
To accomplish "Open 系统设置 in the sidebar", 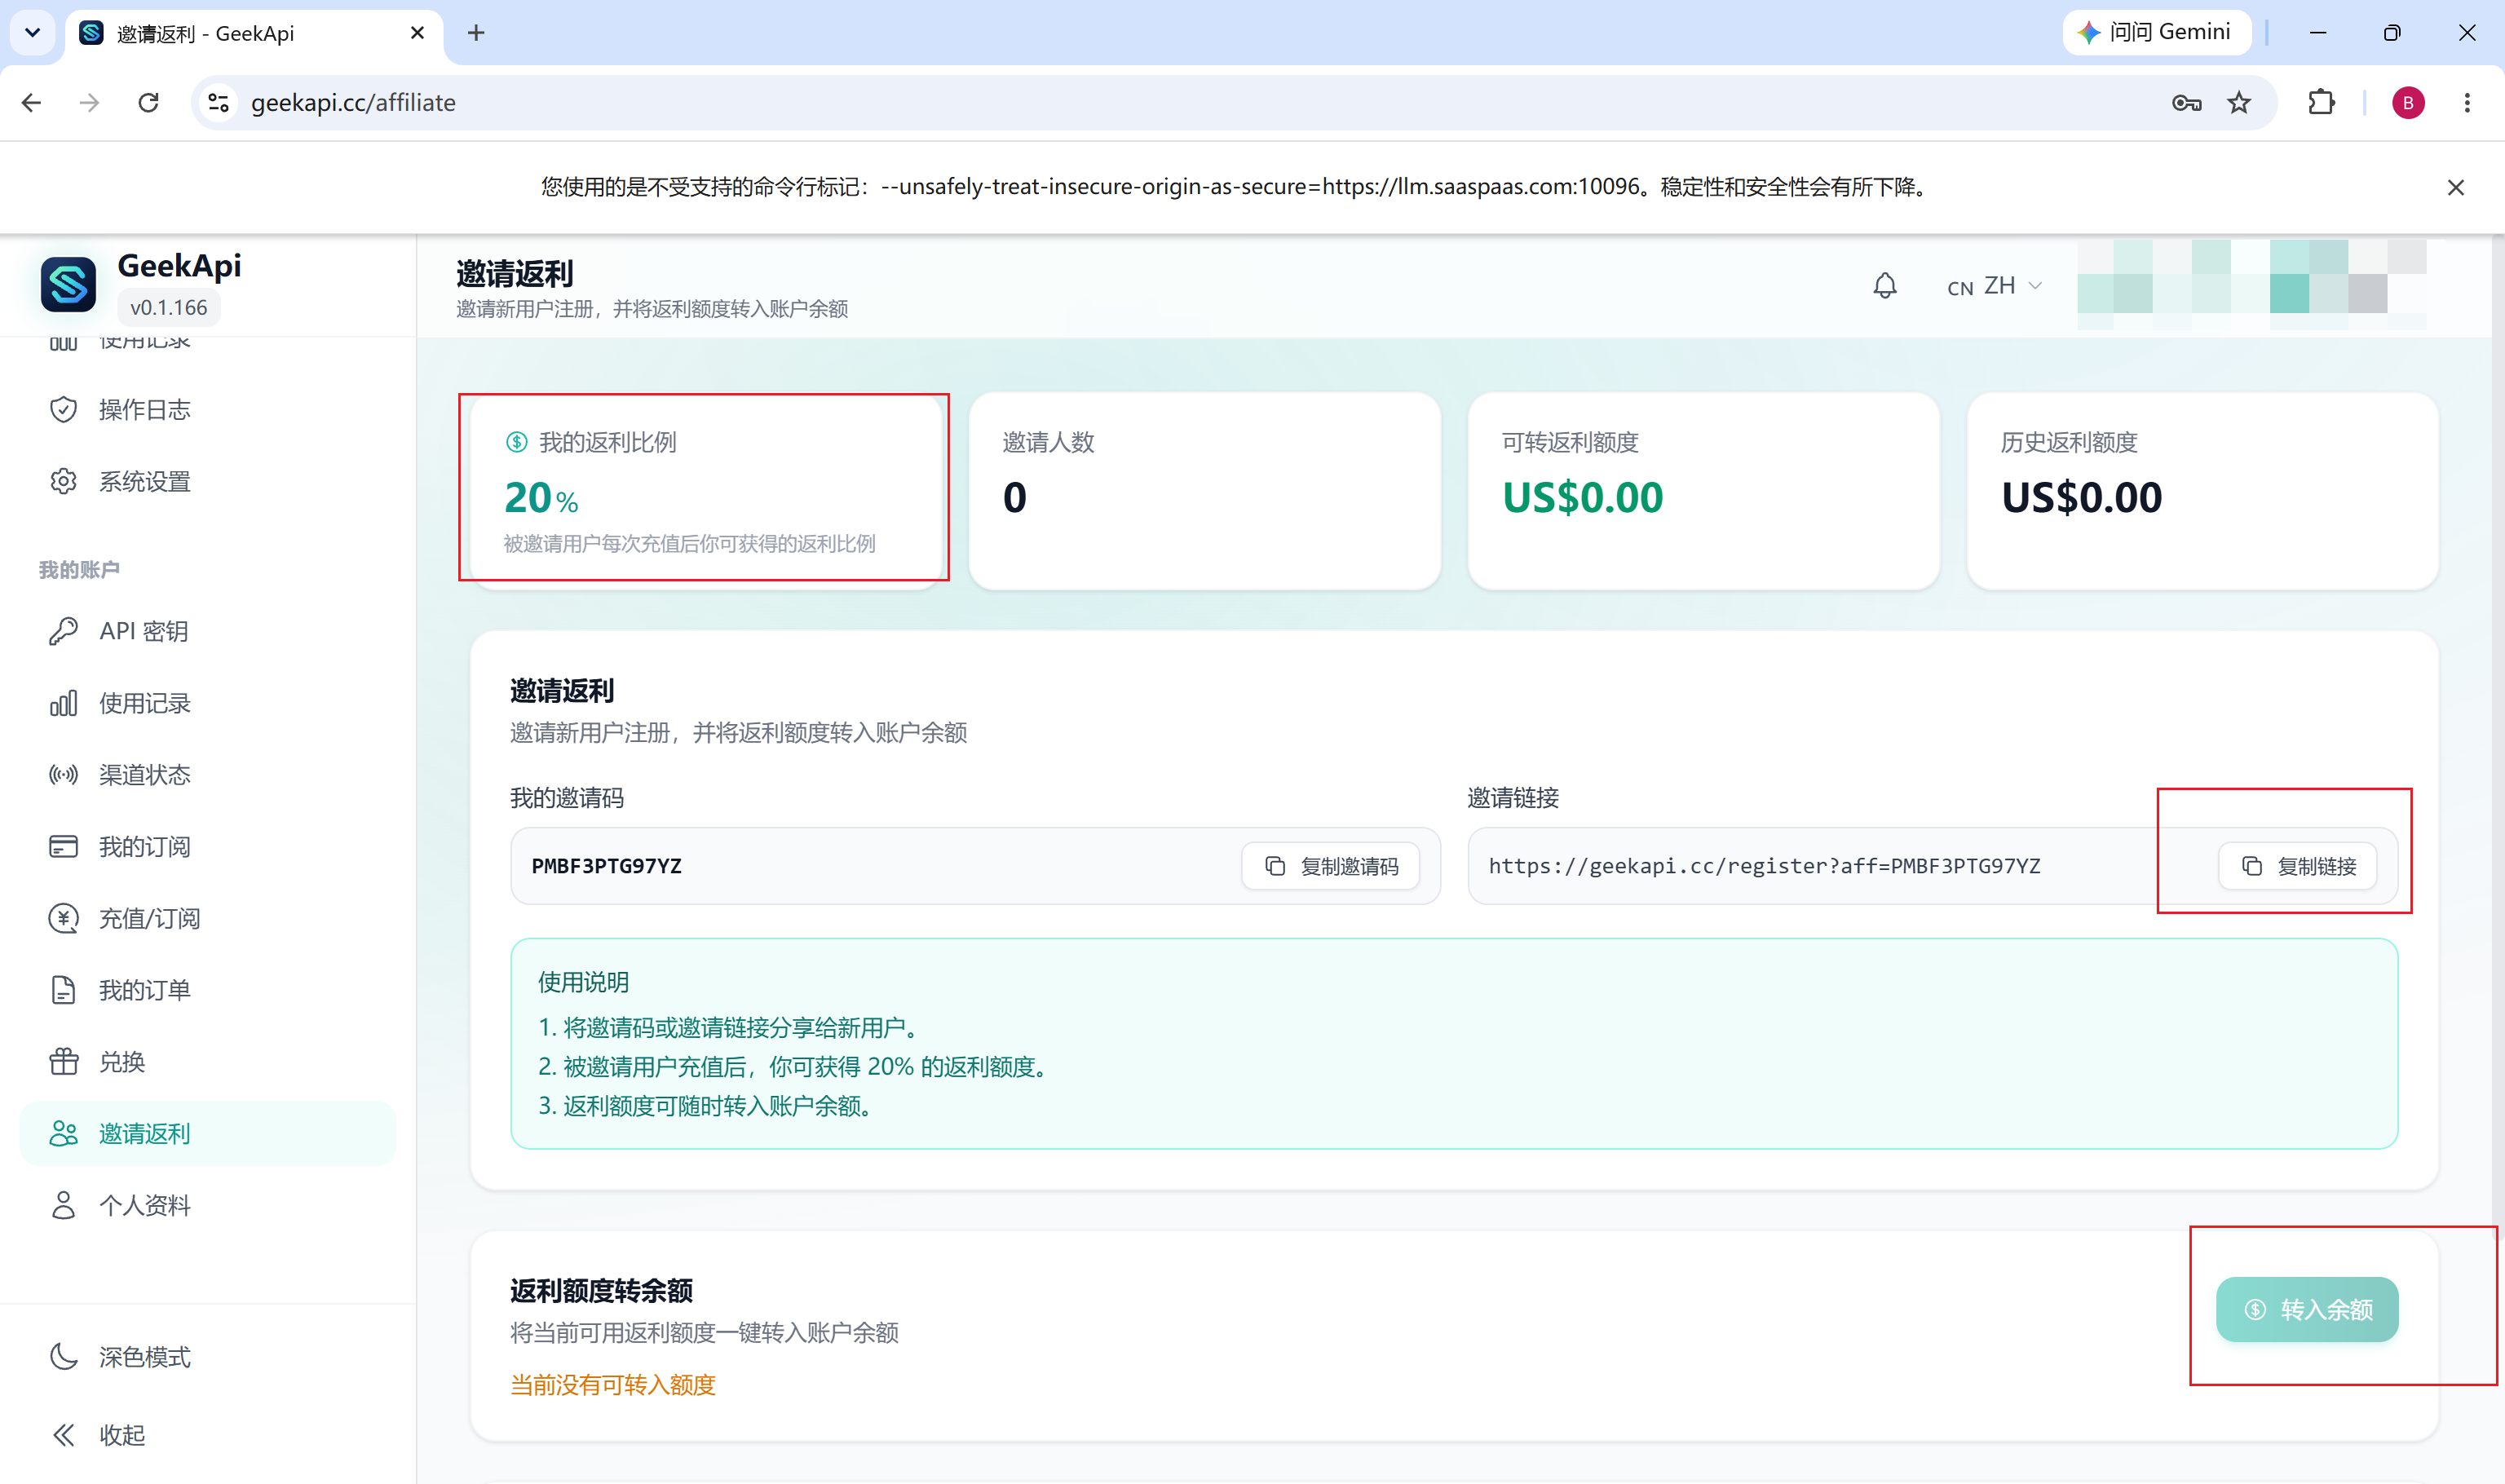I will pos(208,481).
